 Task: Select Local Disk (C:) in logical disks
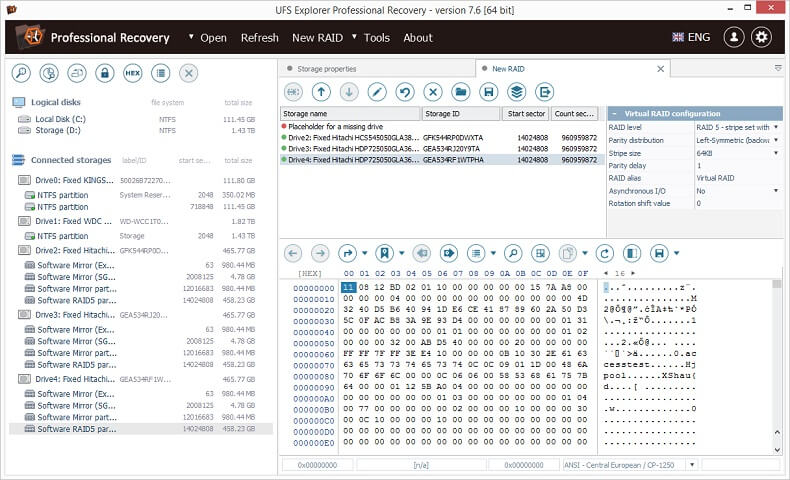pos(59,119)
